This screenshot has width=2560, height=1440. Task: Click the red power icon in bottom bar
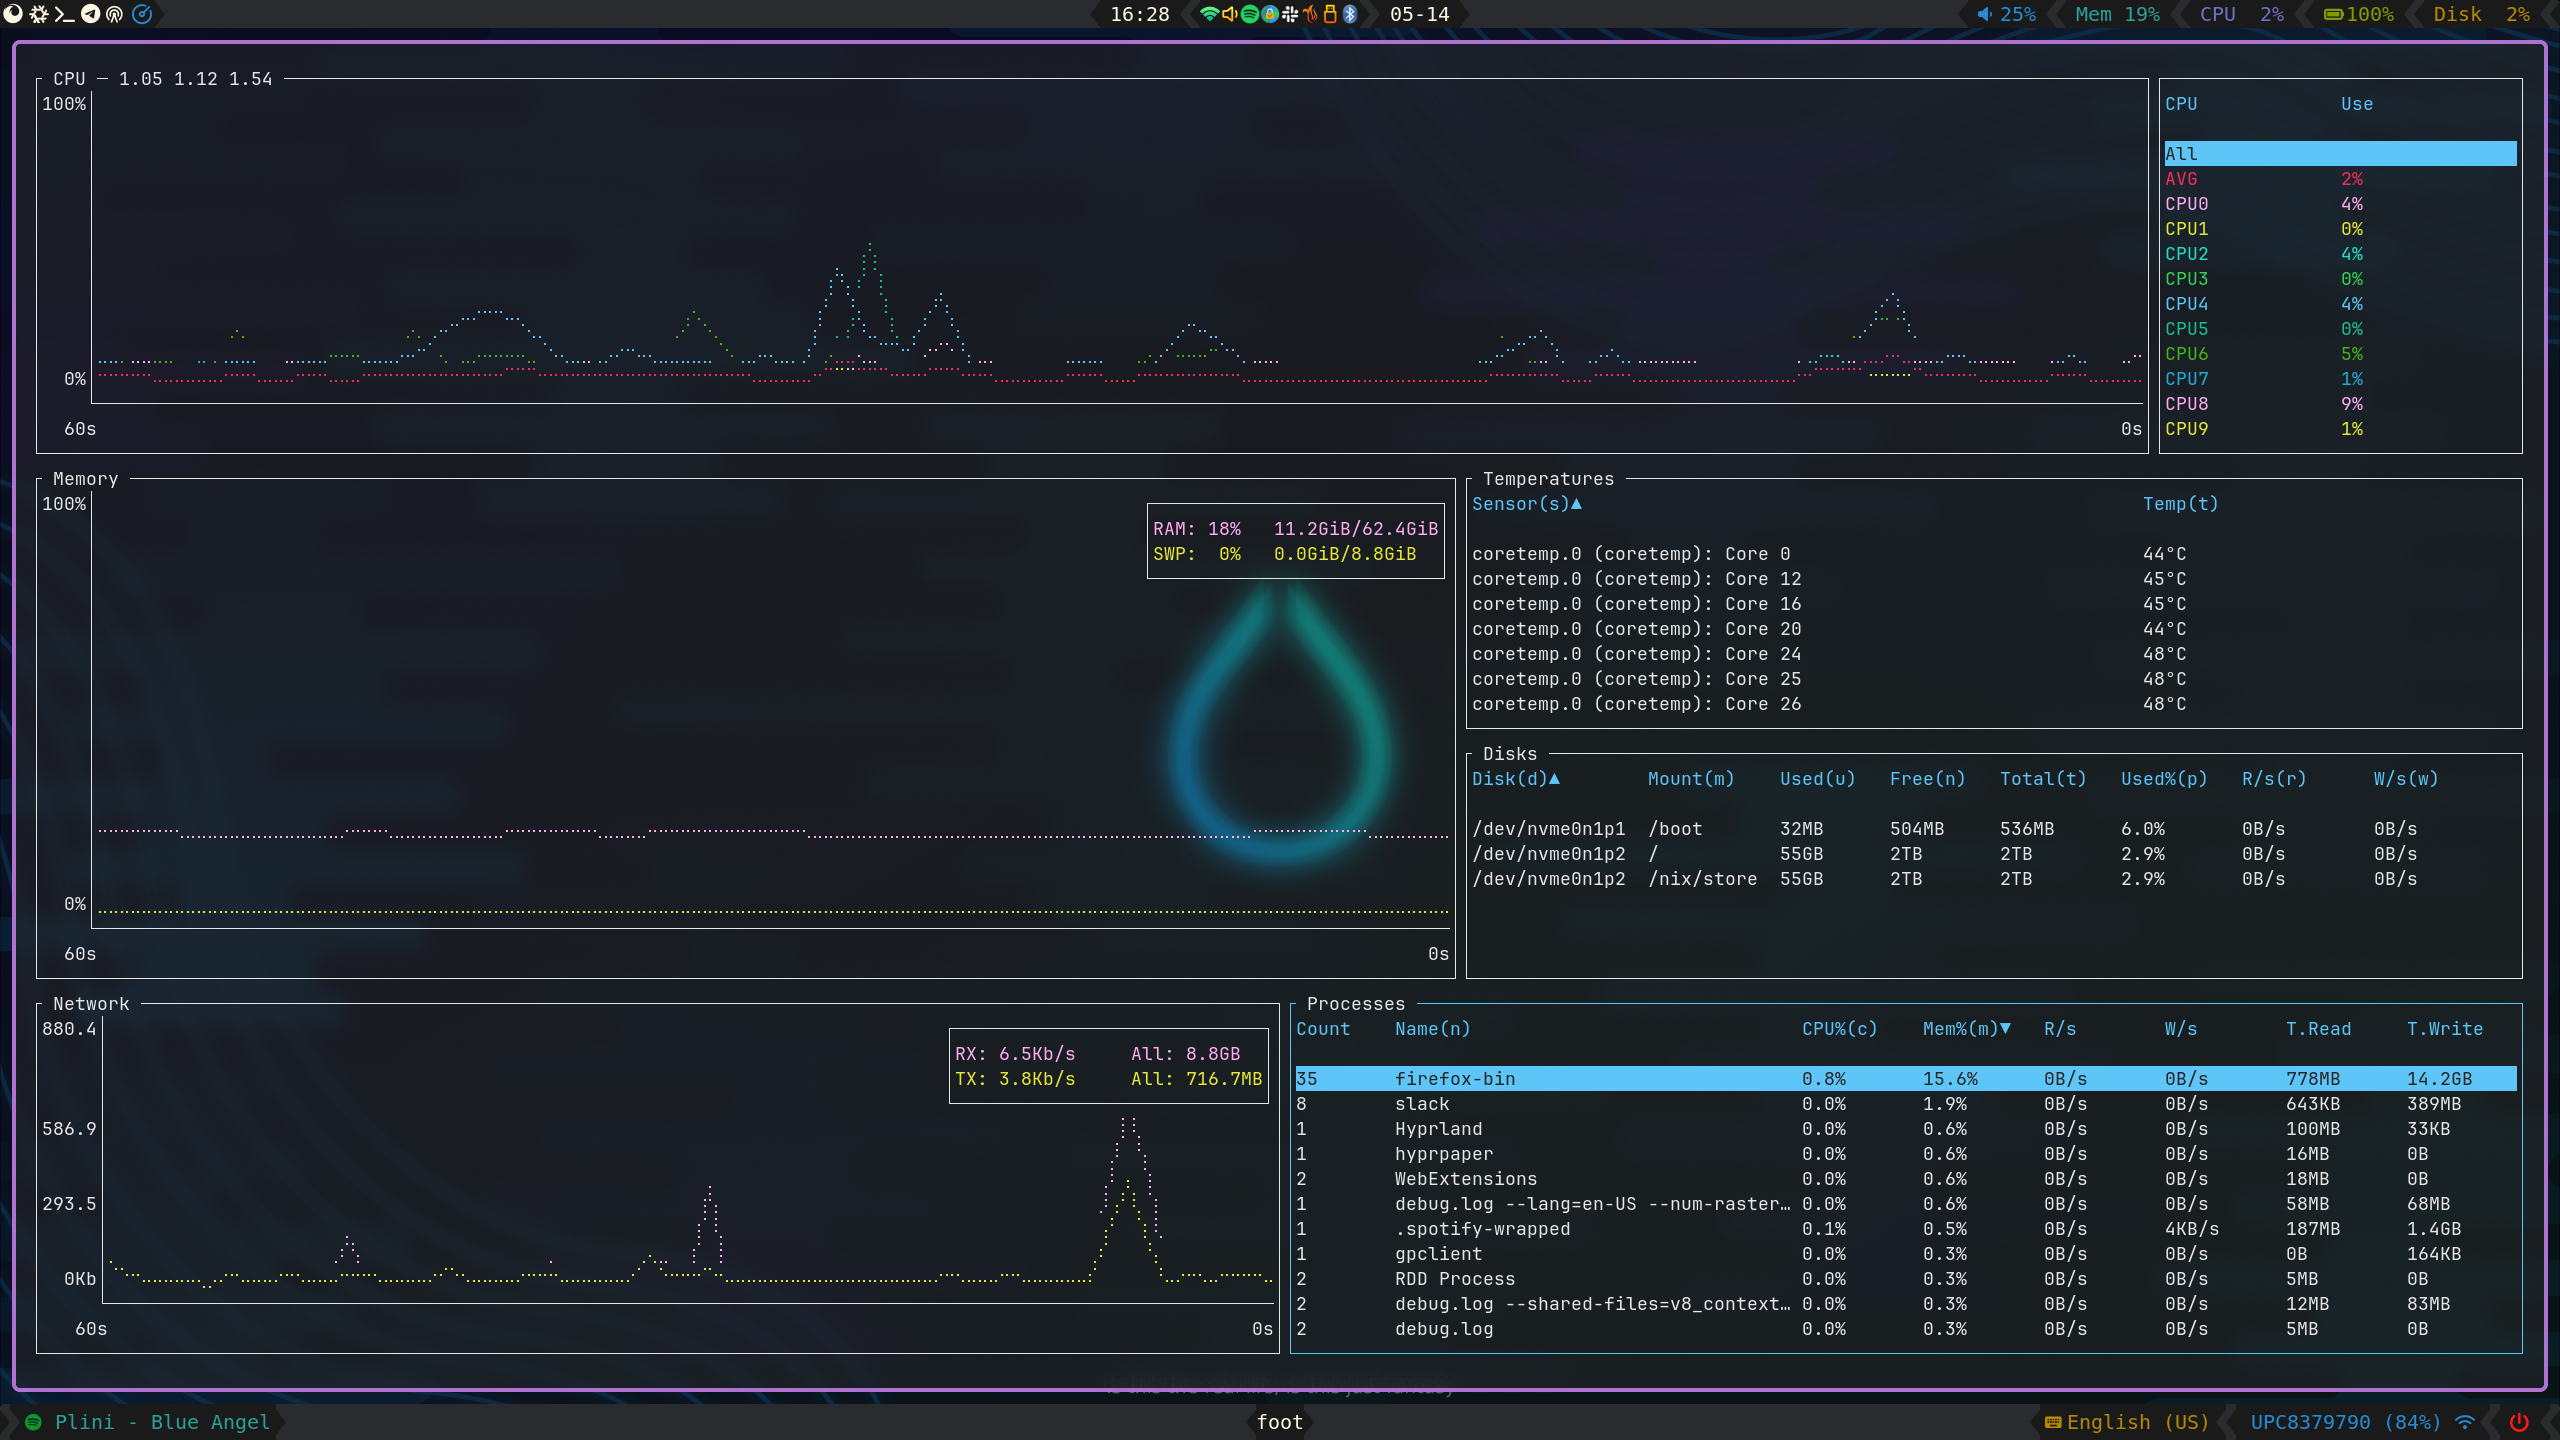coord(2519,1422)
